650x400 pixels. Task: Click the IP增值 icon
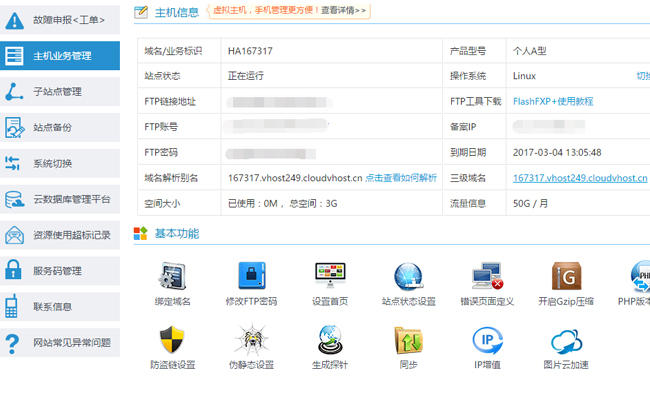(487, 341)
